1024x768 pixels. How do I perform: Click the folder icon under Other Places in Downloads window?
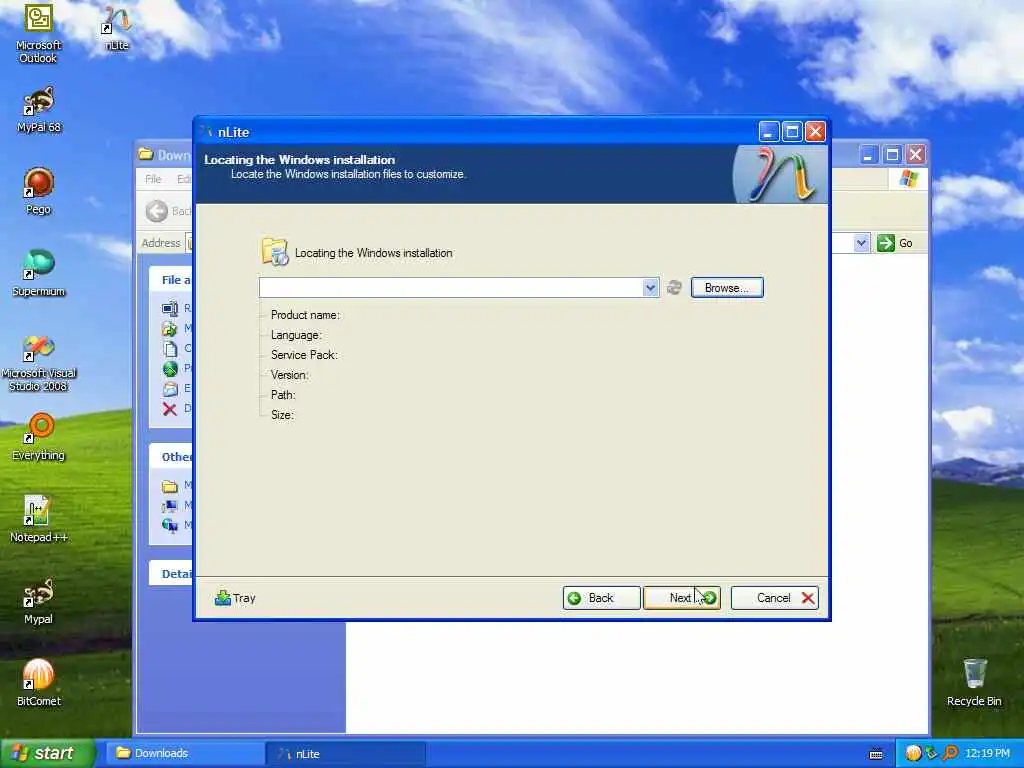170,486
